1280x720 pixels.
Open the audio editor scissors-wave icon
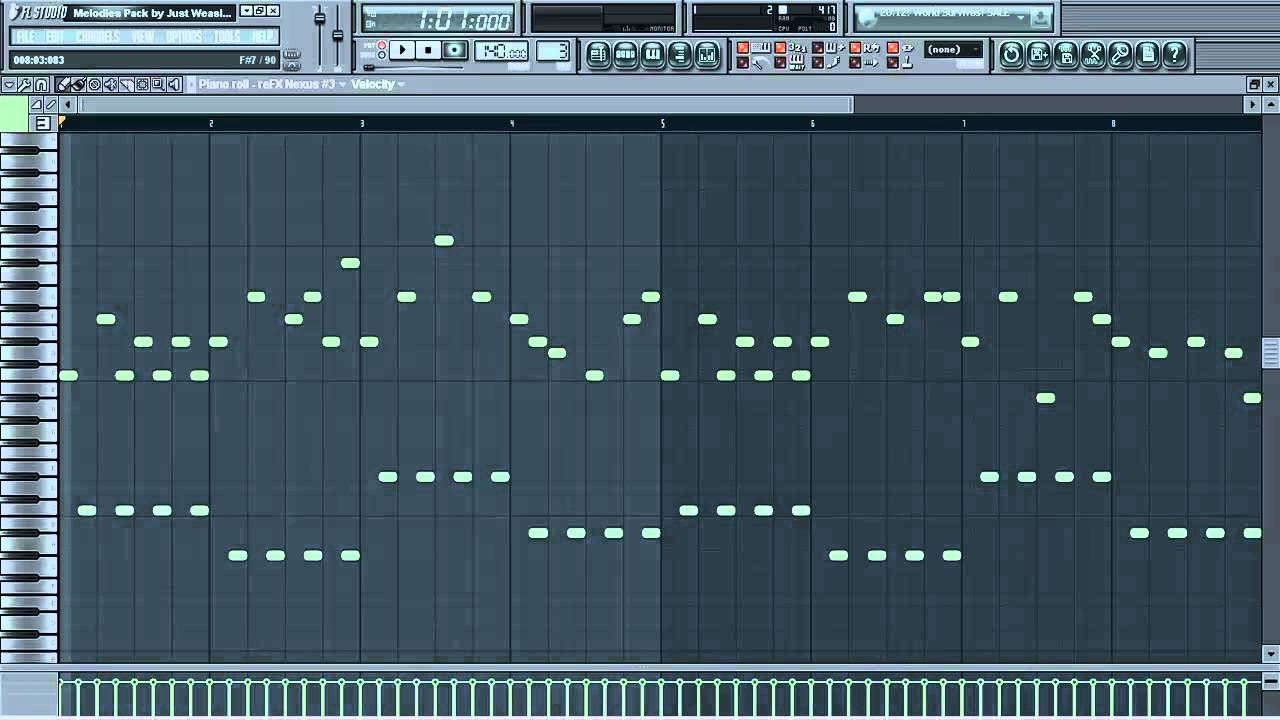point(1093,55)
